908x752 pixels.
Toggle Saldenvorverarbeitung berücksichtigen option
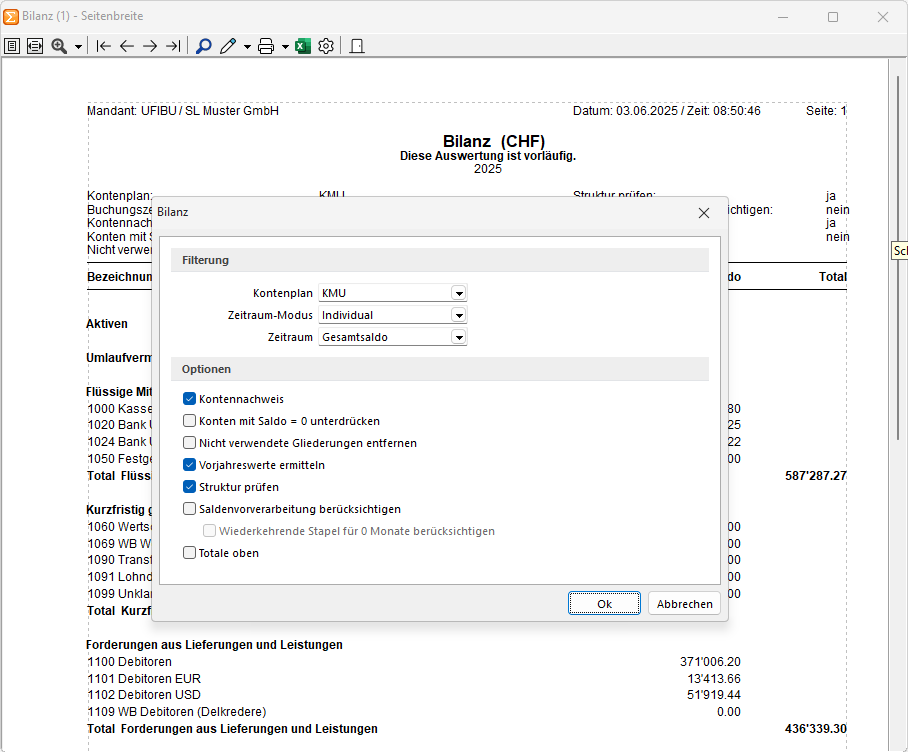coord(189,509)
